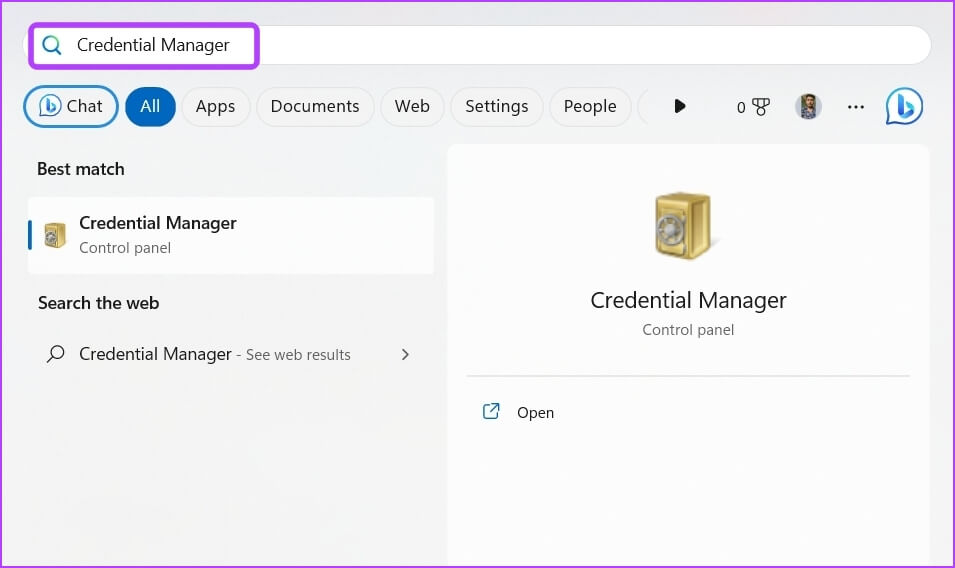Expand web results with the chevron arrow
The image size is (955, 568).
coord(405,354)
